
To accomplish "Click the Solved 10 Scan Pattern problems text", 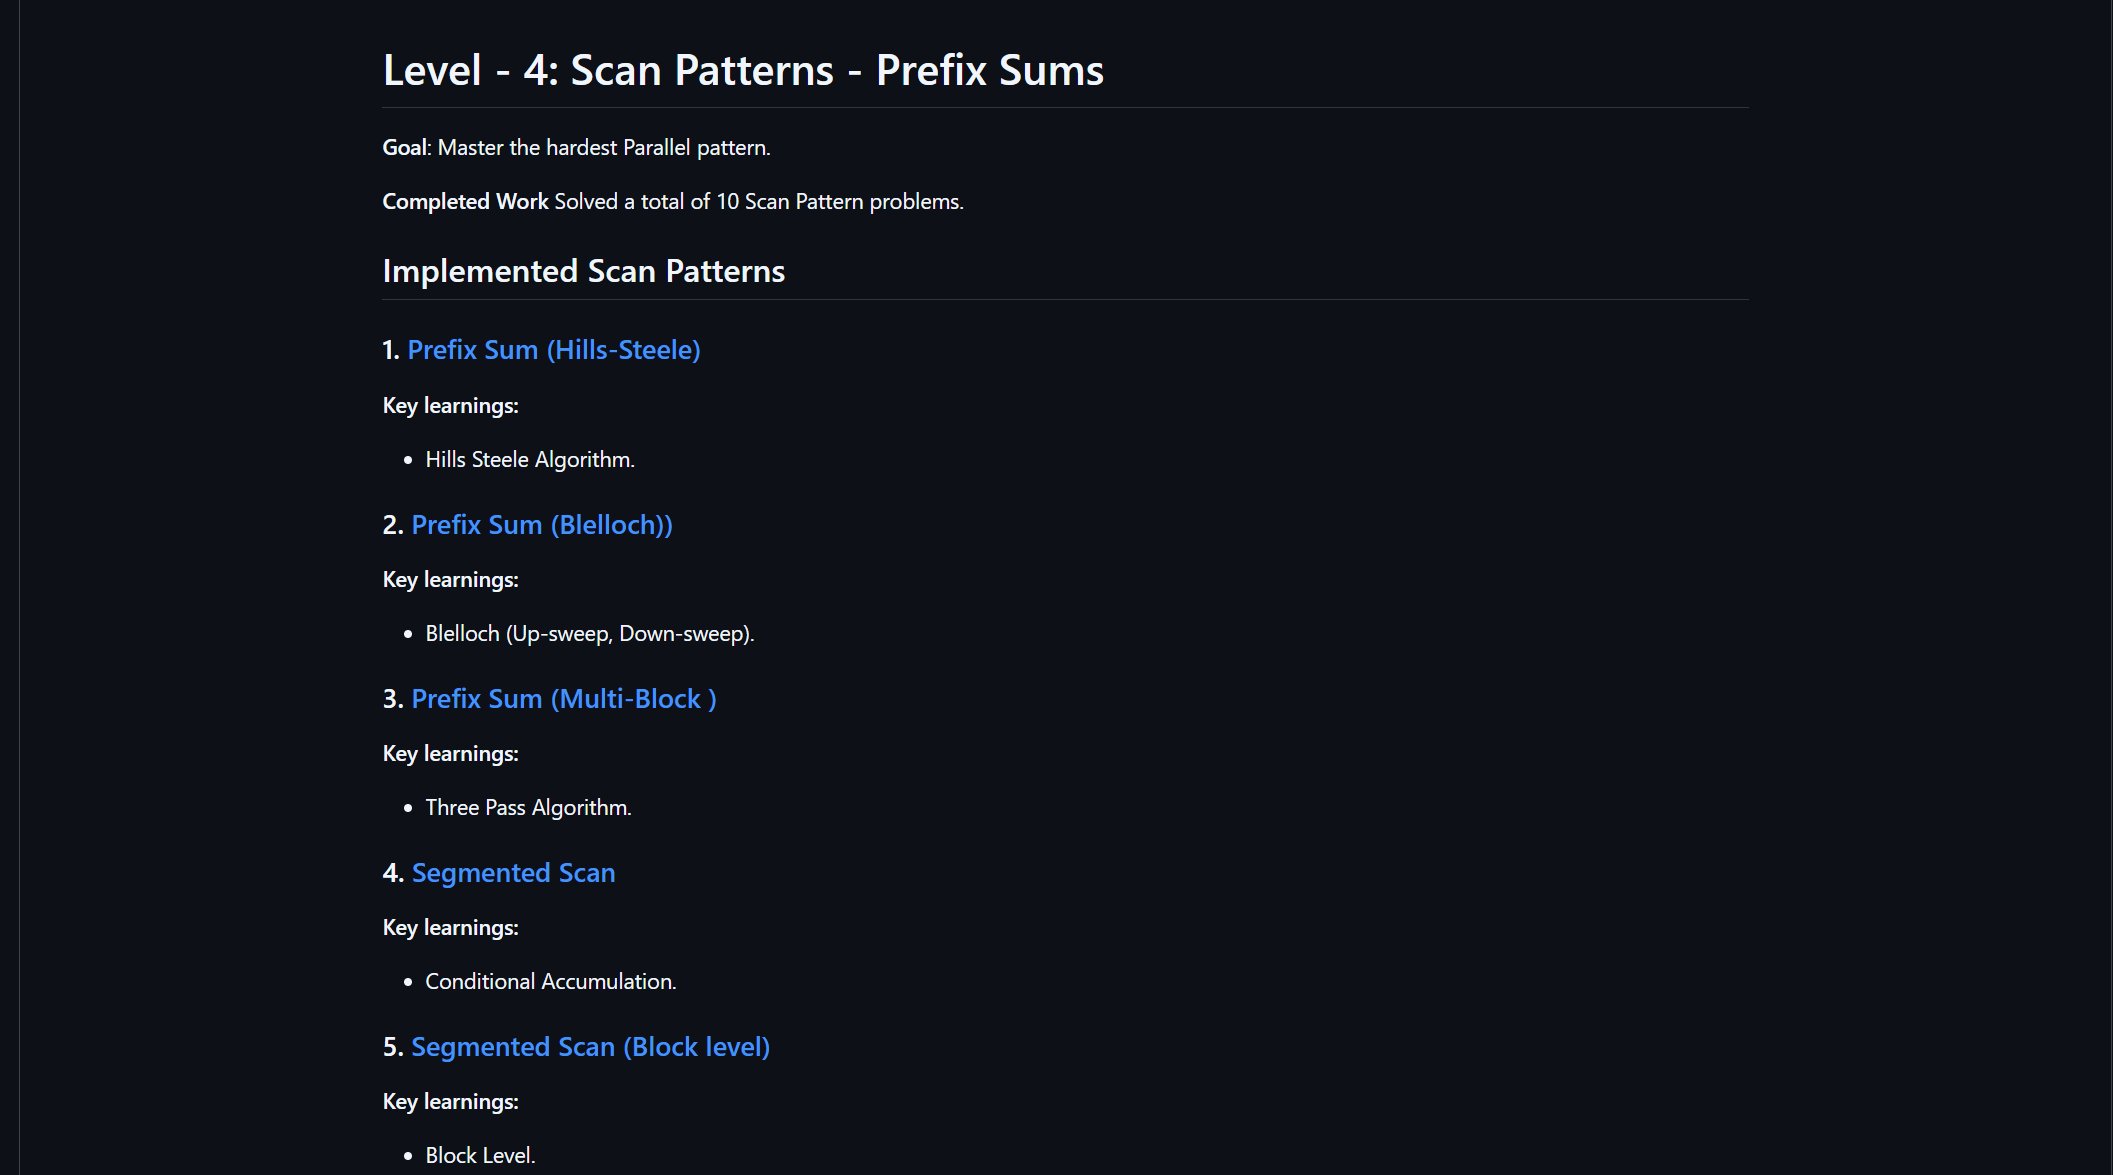I will coord(758,202).
